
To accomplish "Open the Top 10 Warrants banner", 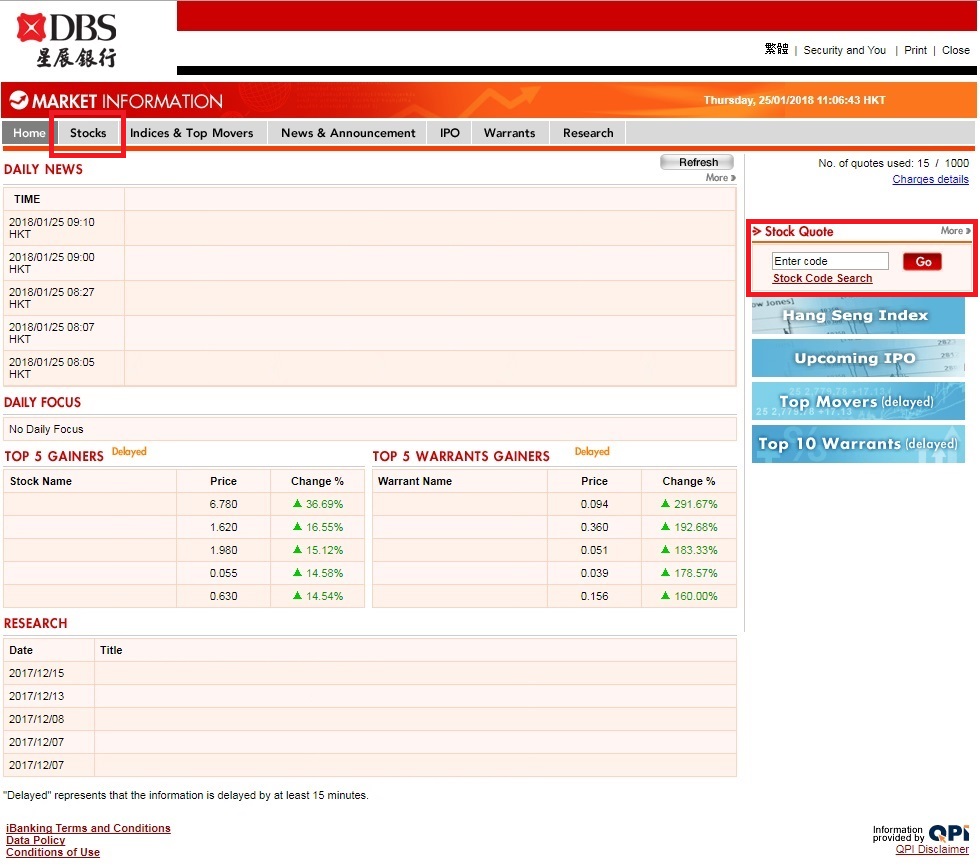I will (x=857, y=444).
